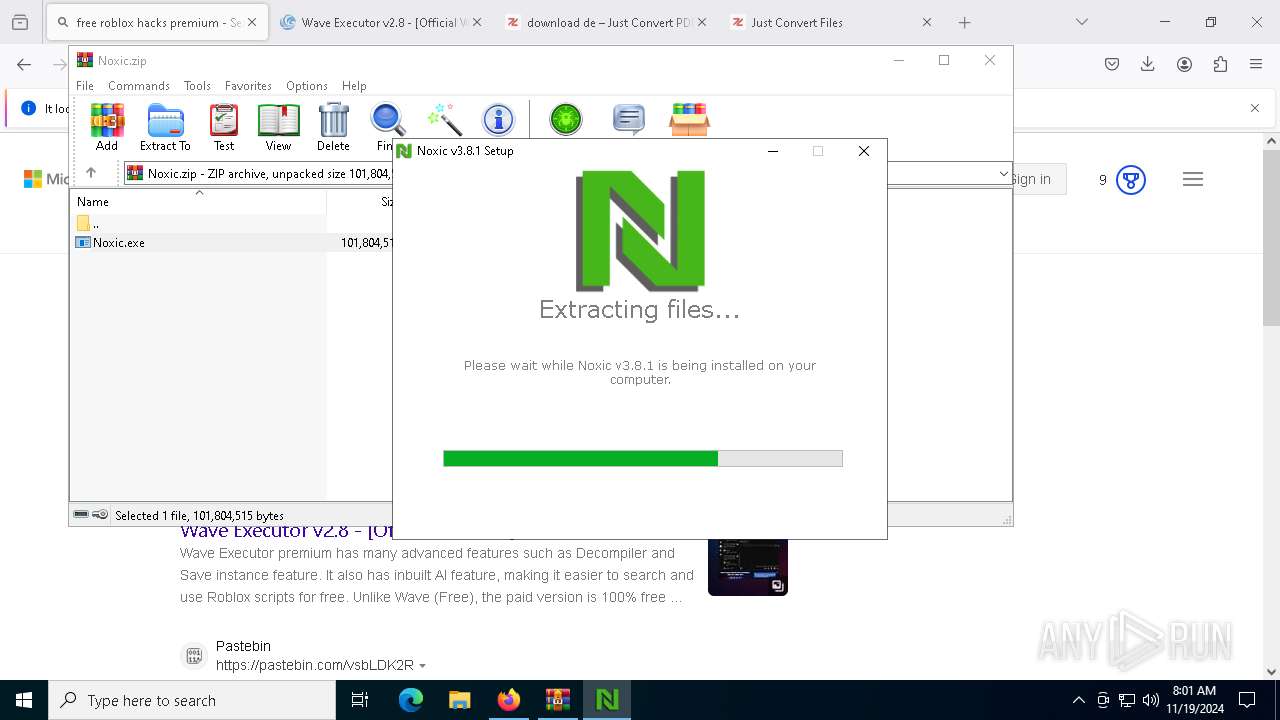Switch to the Wave Executor v2.8 tab

pyautogui.click(x=381, y=22)
